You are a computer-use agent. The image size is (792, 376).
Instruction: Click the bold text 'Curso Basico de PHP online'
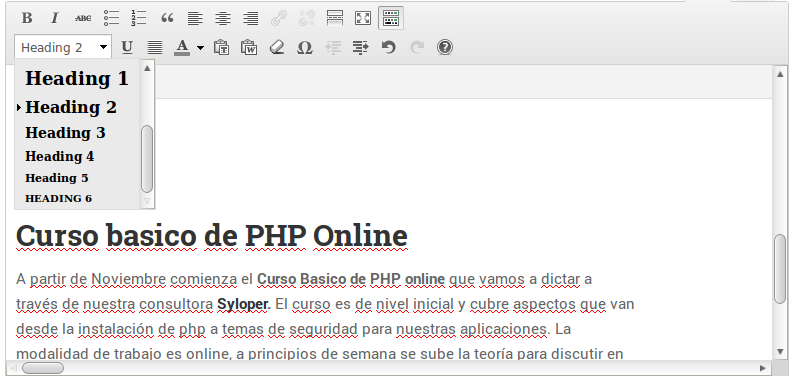tap(351, 279)
